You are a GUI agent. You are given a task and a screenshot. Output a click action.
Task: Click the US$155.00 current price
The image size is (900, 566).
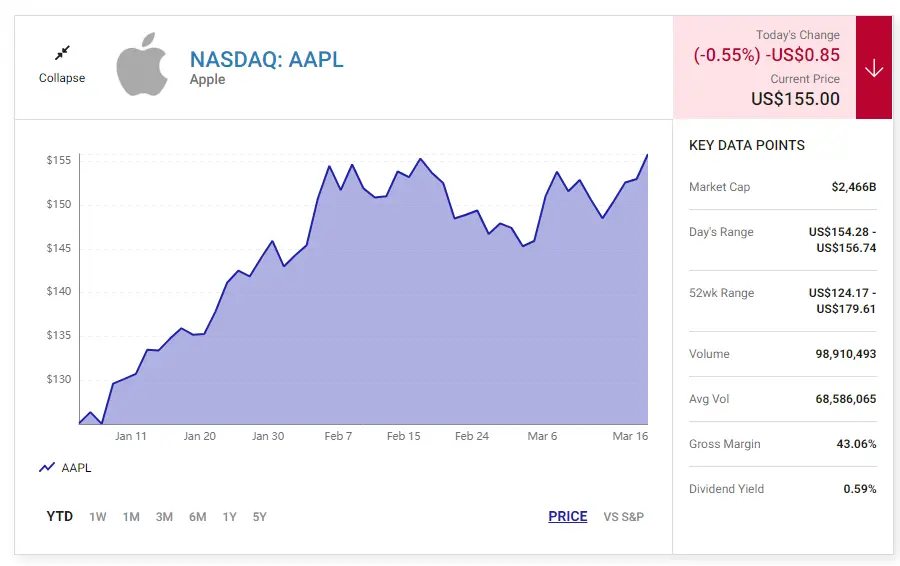point(795,99)
